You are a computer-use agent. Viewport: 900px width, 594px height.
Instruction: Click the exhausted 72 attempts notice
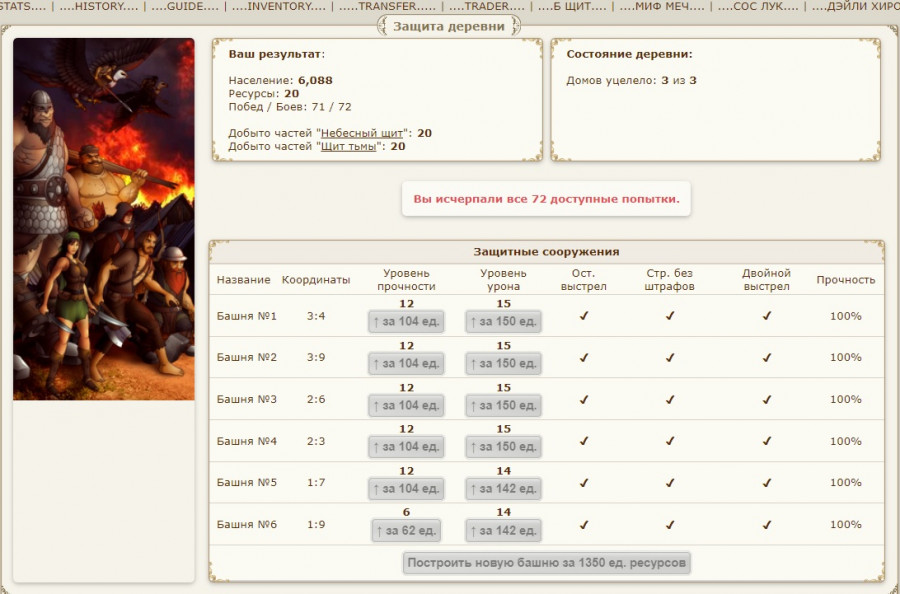tap(546, 199)
